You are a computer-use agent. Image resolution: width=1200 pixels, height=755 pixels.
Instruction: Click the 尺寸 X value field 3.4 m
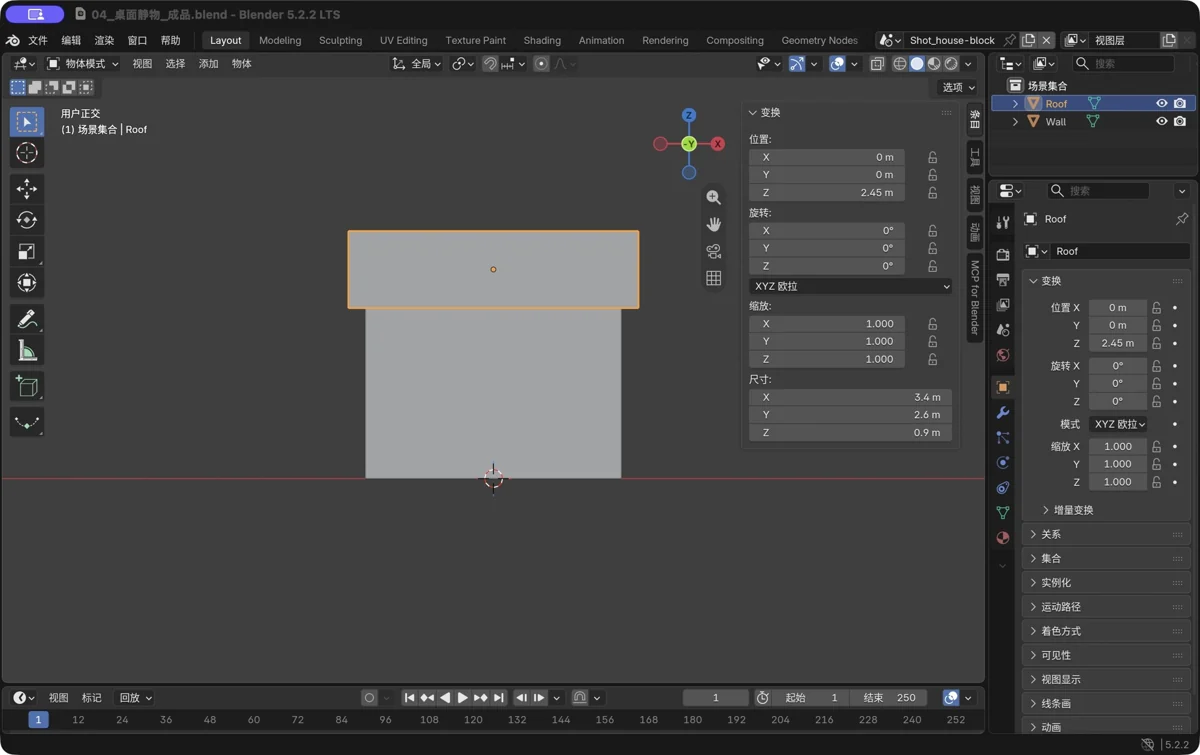pos(850,397)
